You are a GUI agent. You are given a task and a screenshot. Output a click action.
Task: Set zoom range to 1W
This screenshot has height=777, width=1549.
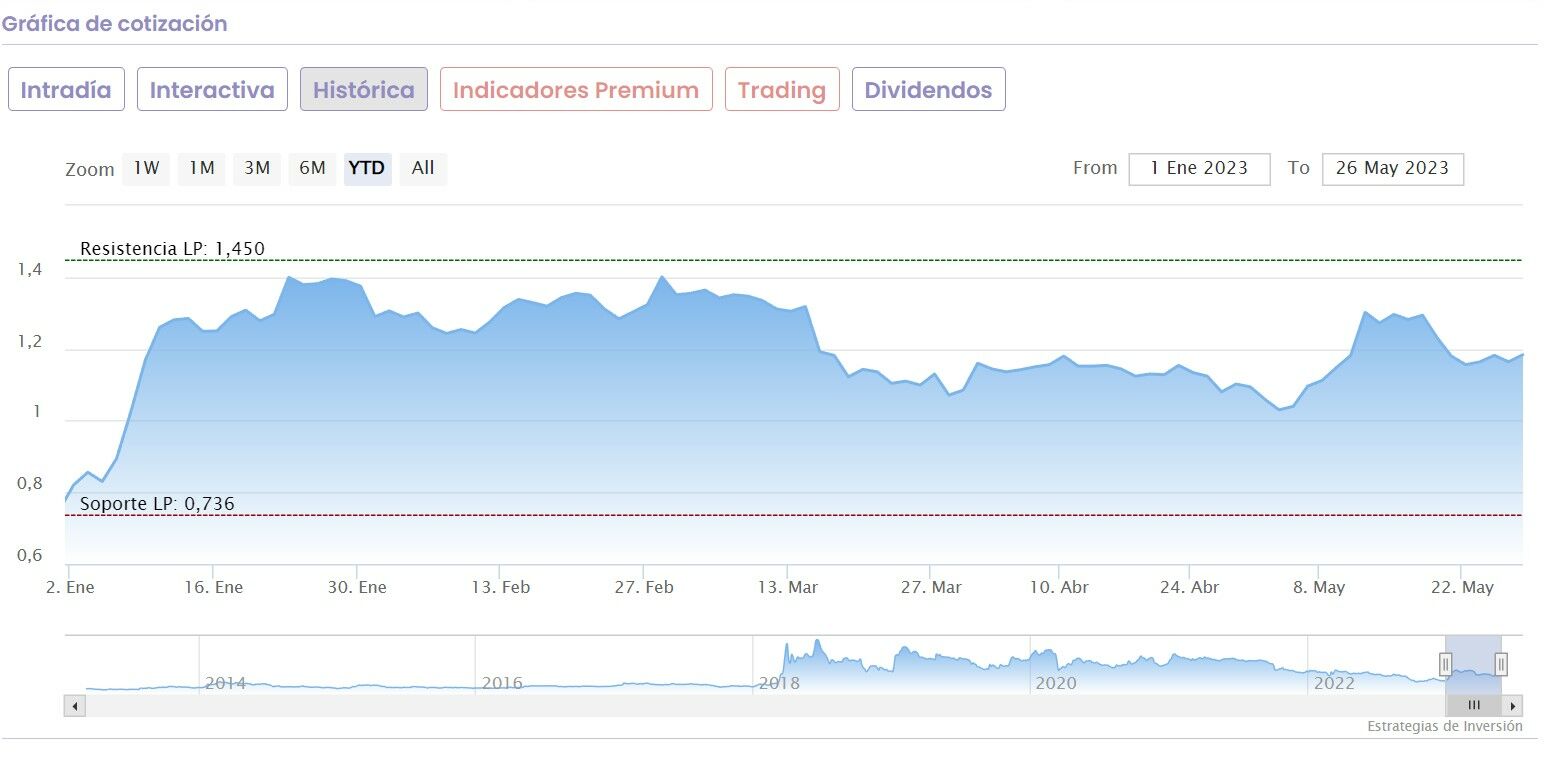pyautogui.click(x=146, y=169)
